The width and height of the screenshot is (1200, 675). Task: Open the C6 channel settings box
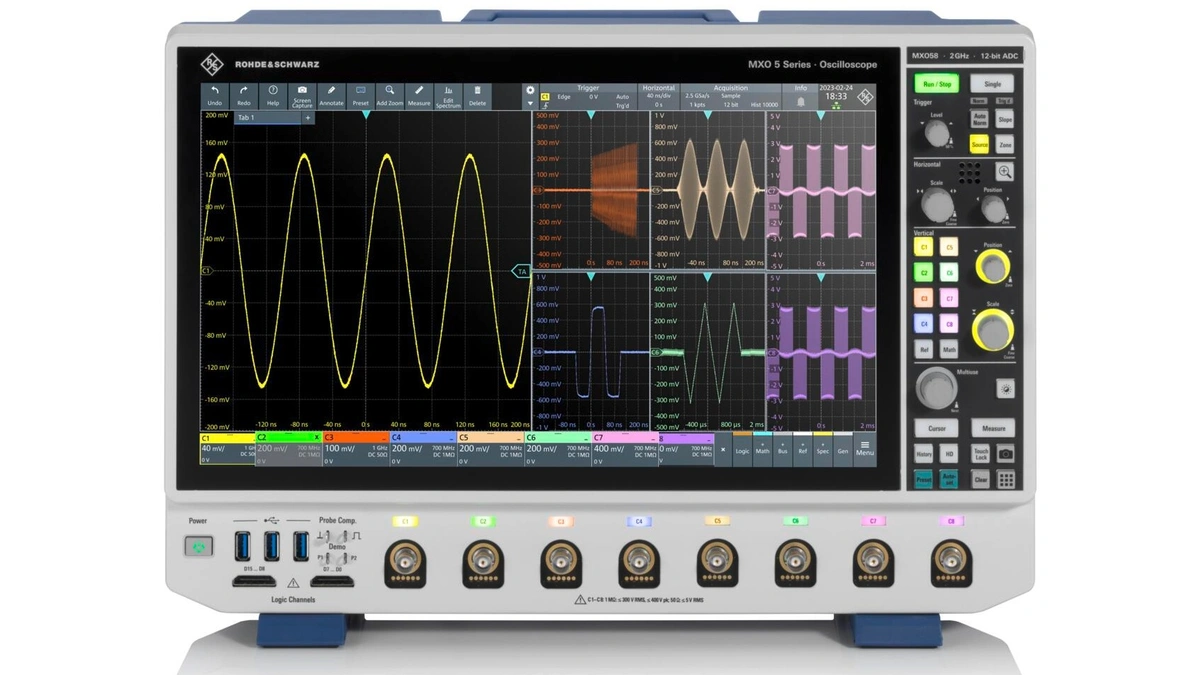(x=557, y=448)
